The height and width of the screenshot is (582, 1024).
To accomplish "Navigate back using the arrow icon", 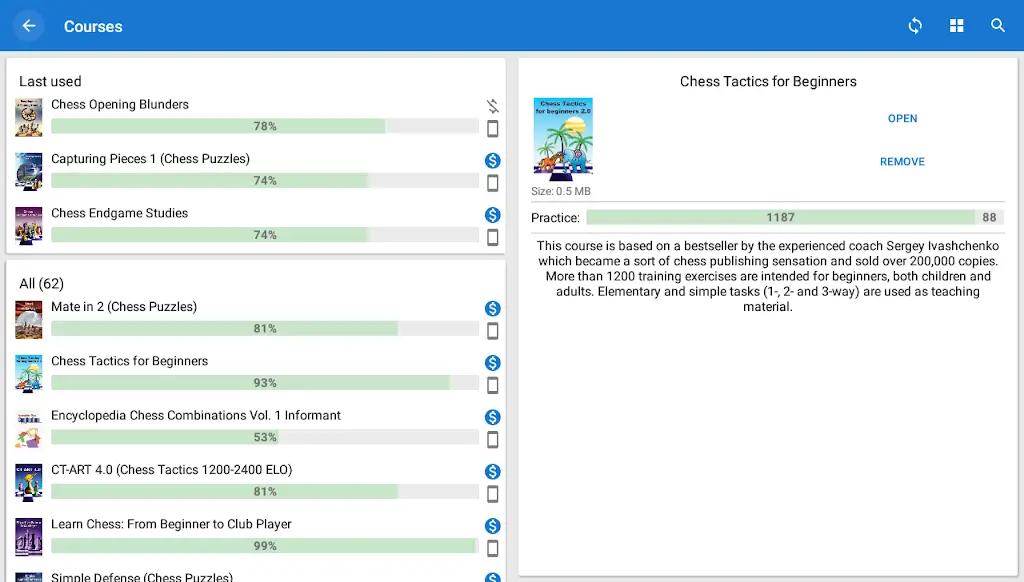I will coord(26,26).
